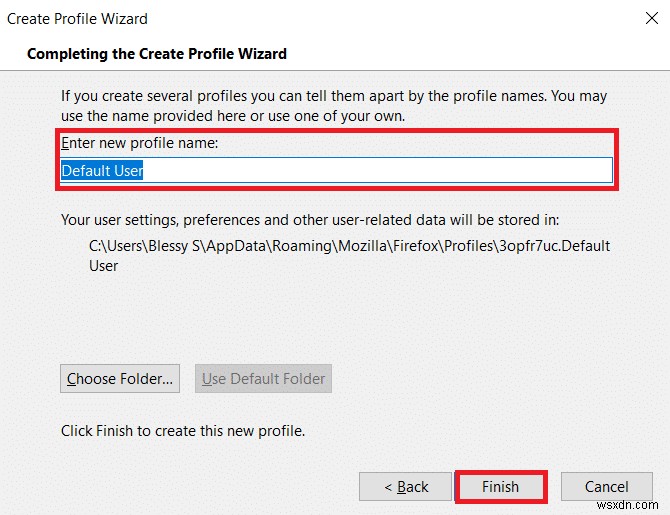Click the 'User' word on the path's second line
The height and width of the screenshot is (515, 670).
(x=104, y=266)
